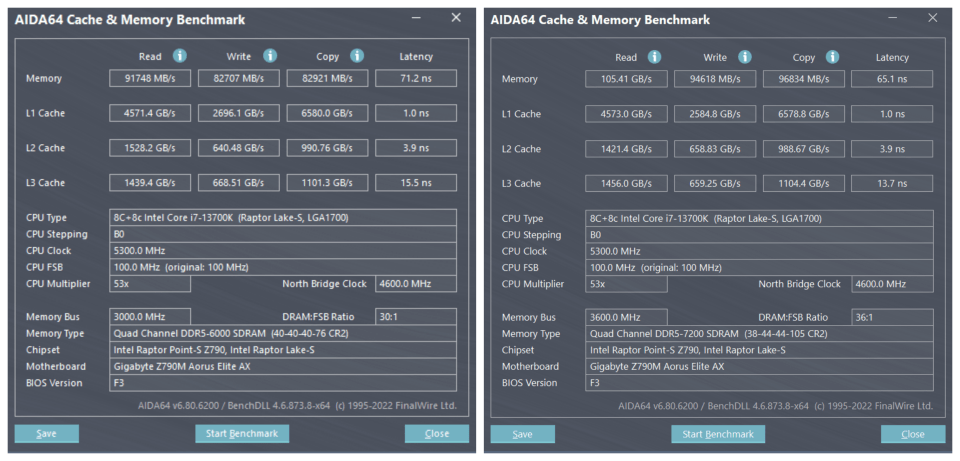Open Read info icon in right window
This screenshot has width=960, height=461.
click(x=654, y=57)
